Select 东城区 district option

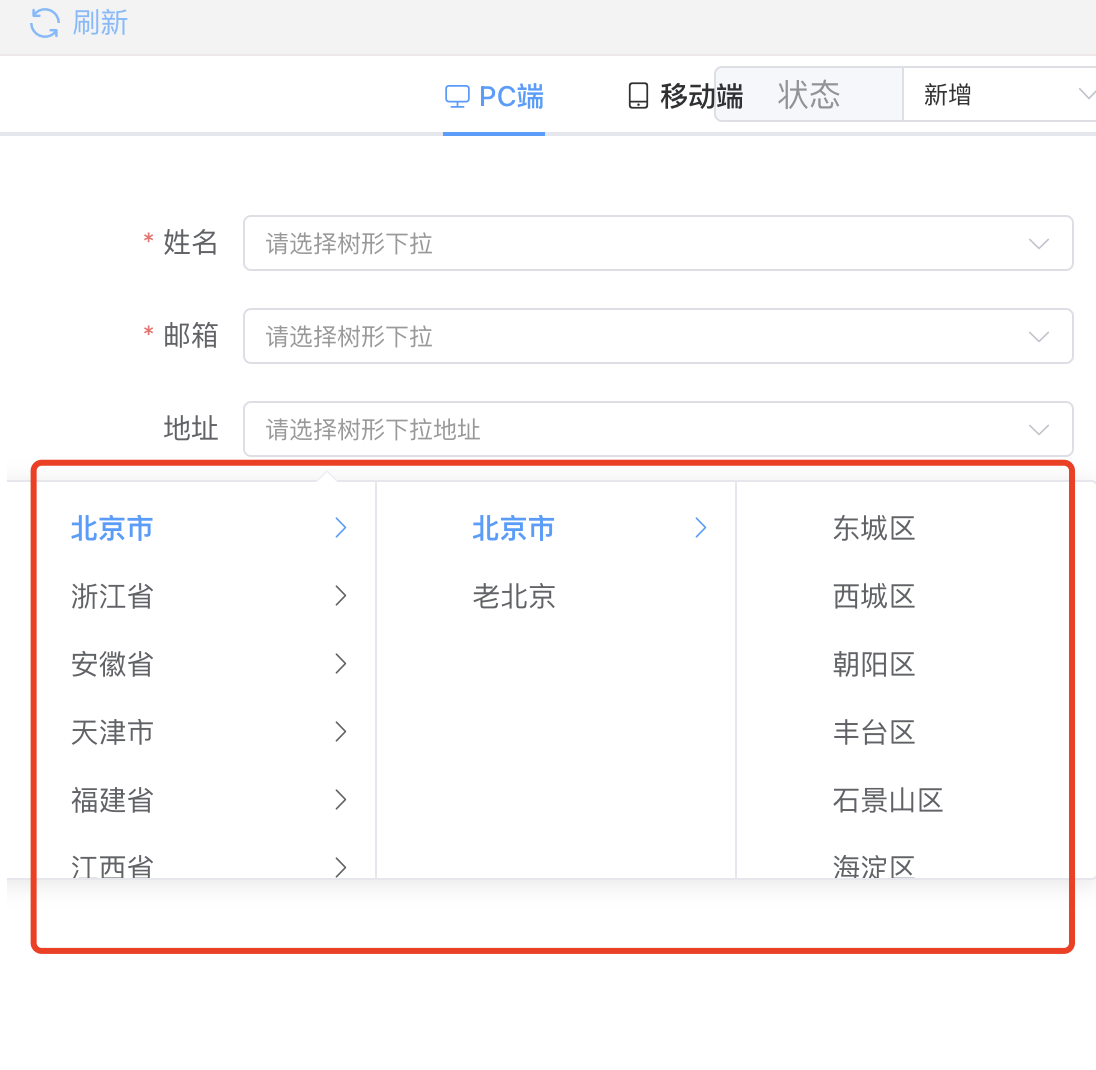pyautogui.click(x=874, y=529)
